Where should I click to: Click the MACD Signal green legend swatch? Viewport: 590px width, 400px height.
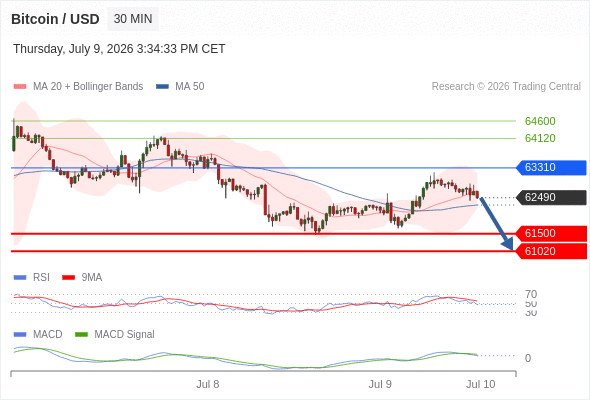point(81,335)
